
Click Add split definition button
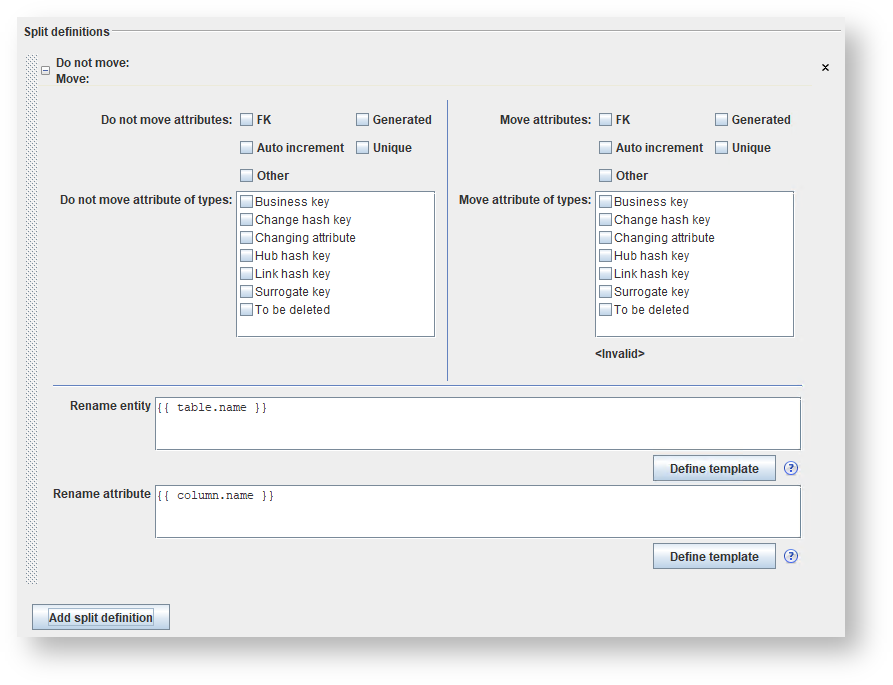click(101, 617)
